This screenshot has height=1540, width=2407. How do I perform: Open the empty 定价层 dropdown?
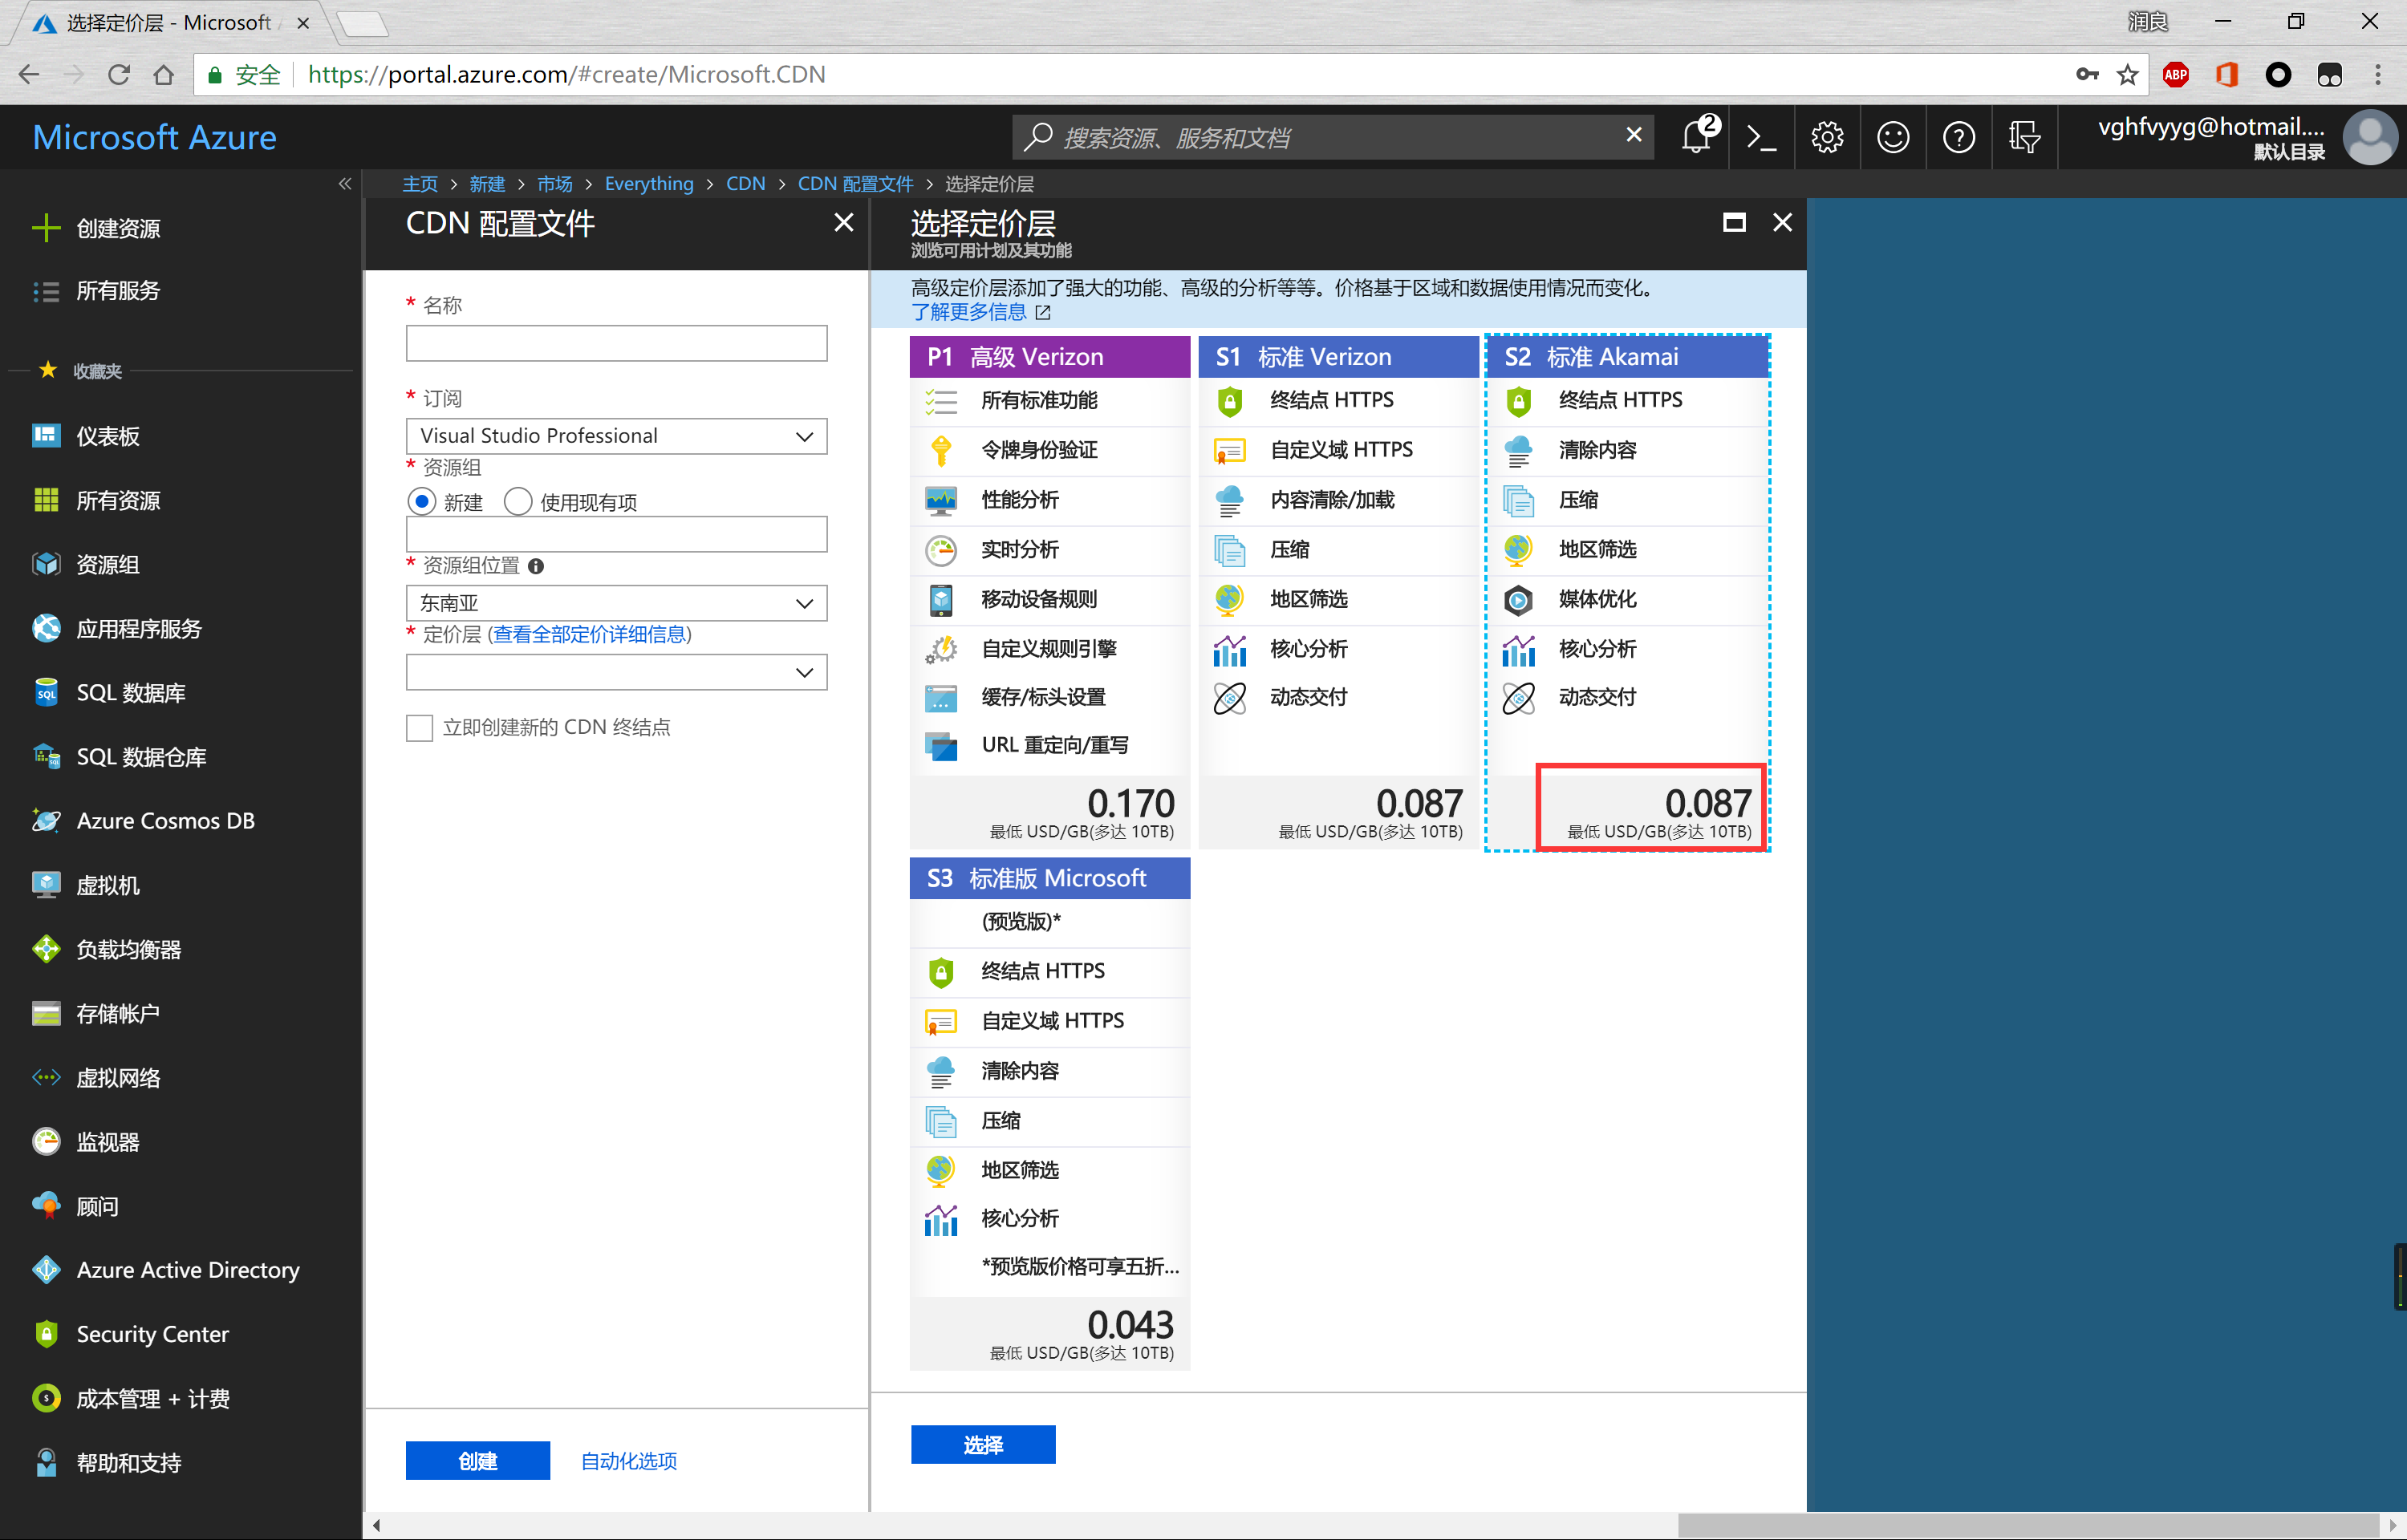tap(616, 672)
